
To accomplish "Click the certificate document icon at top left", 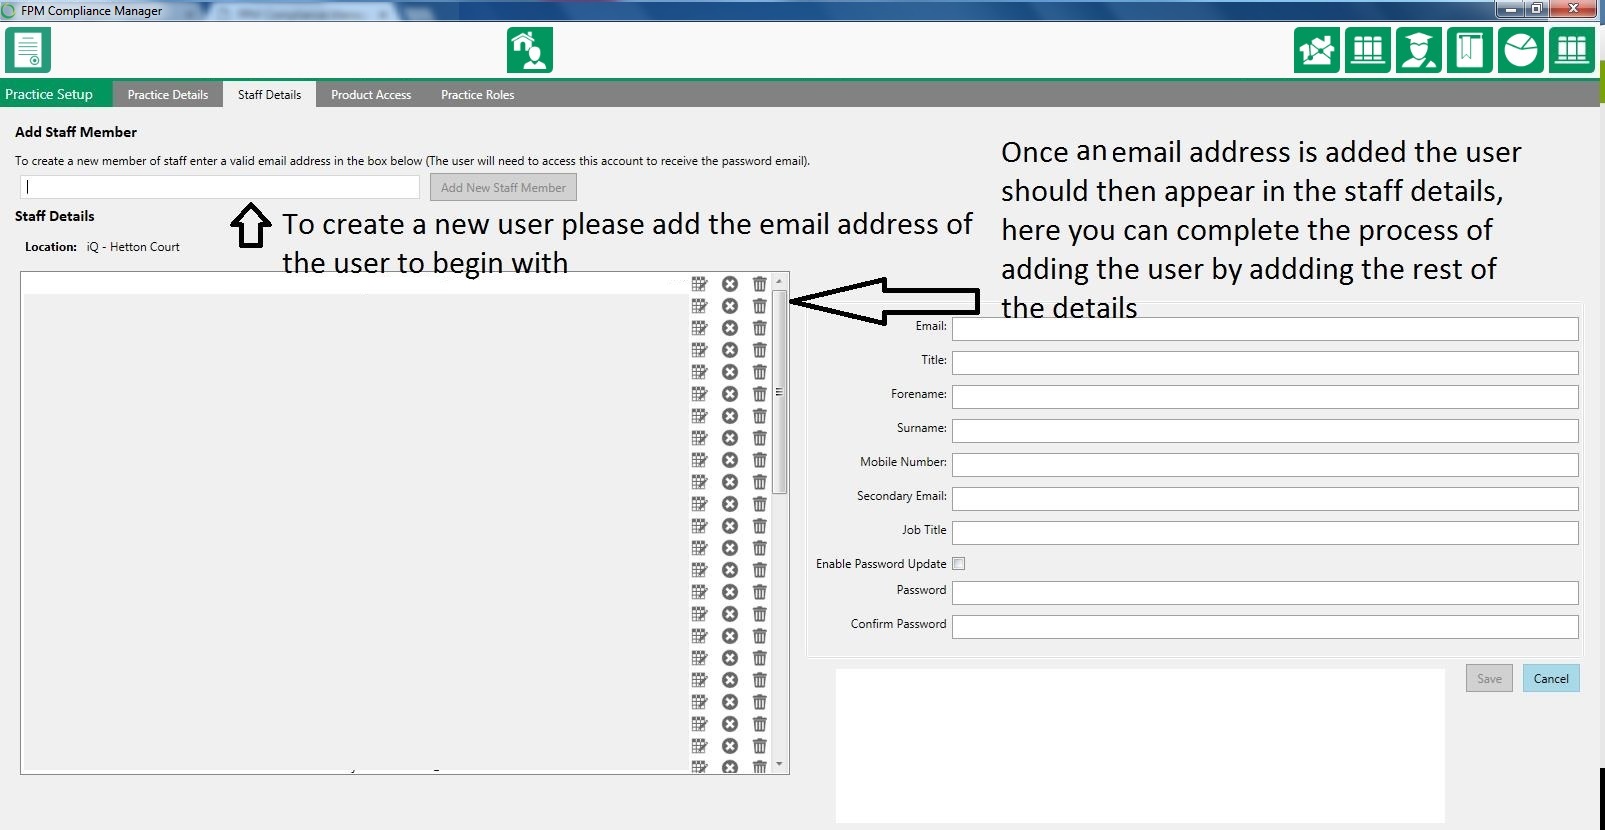I will point(28,50).
